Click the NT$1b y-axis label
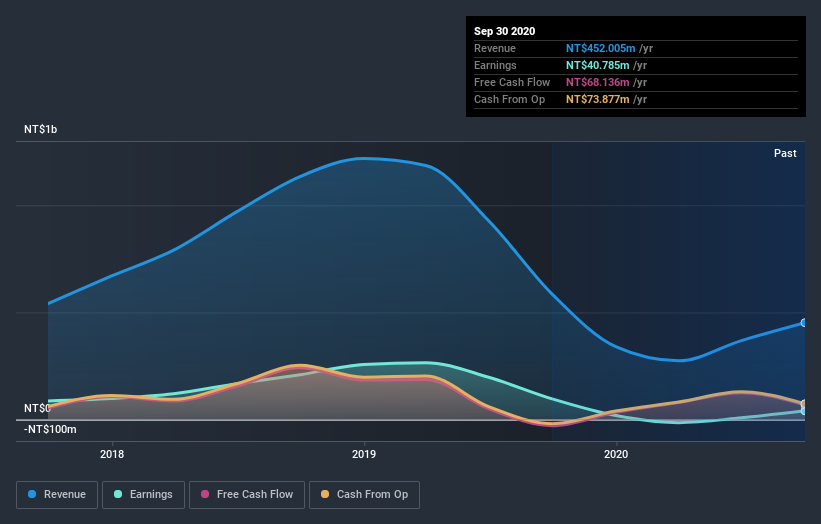Image resolution: width=821 pixels, height=524 pixels. point(40,129)
